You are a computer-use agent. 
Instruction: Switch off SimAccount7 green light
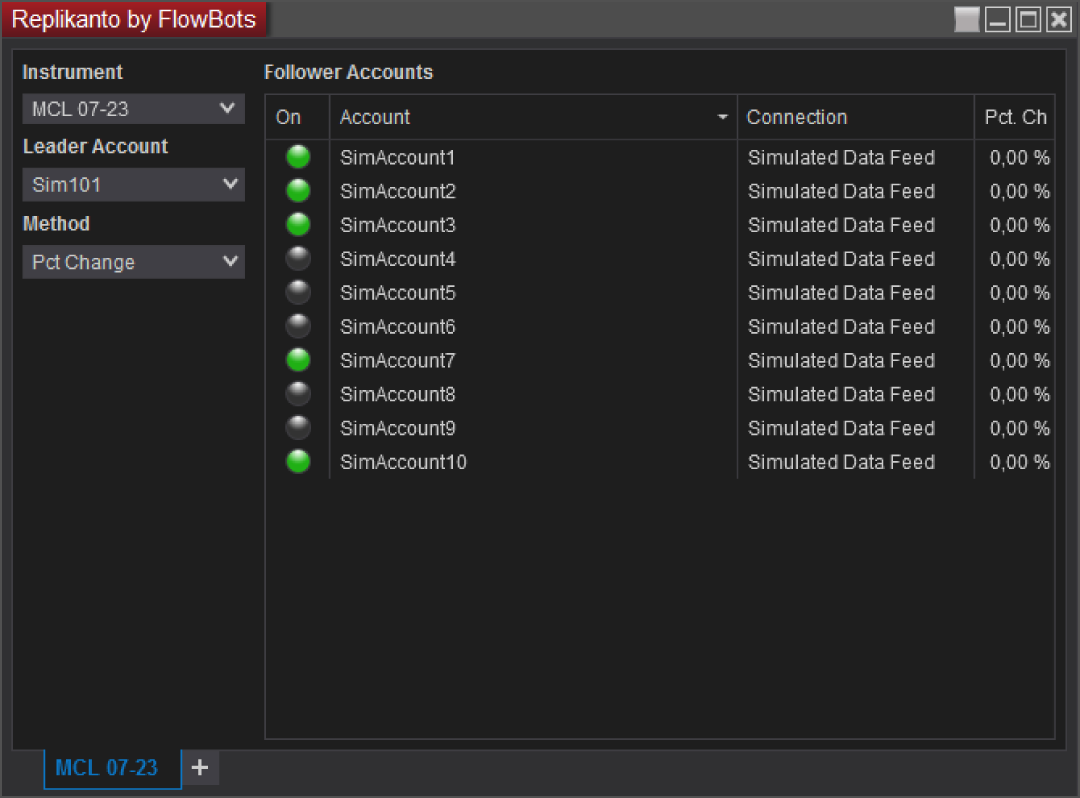pyautogui.click(x=298, y=359)
